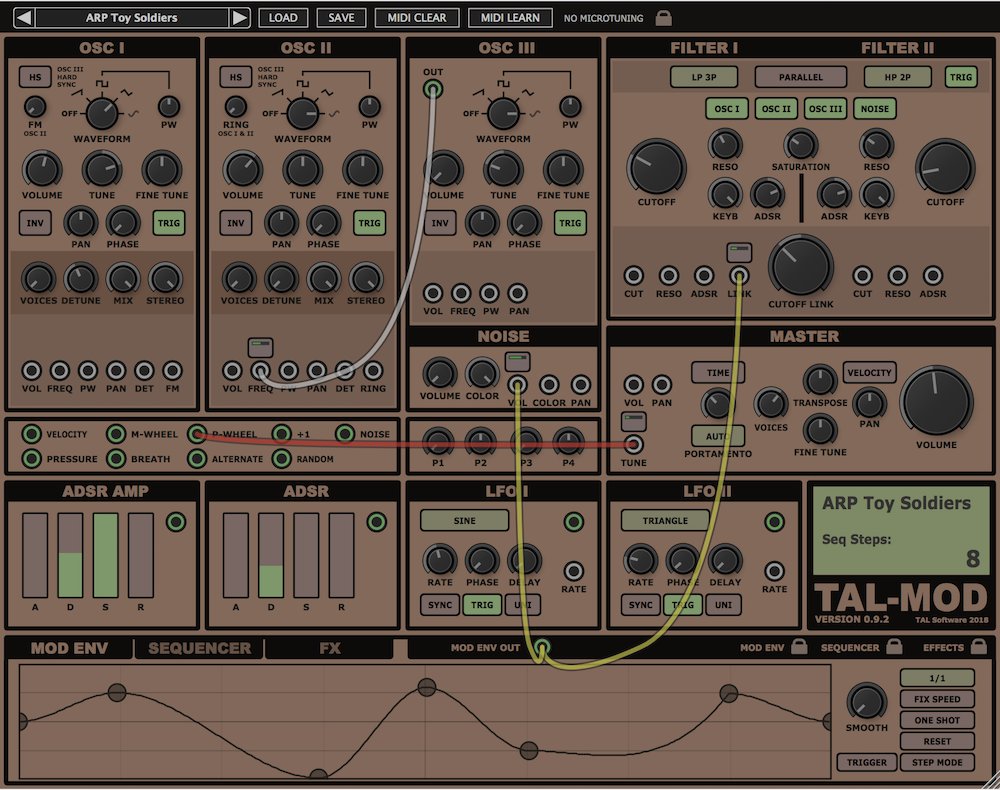The width and height of the screenshot is (1000, 790).
Task: Click the VOL input jack under NOISE
Action: [518, 383]
